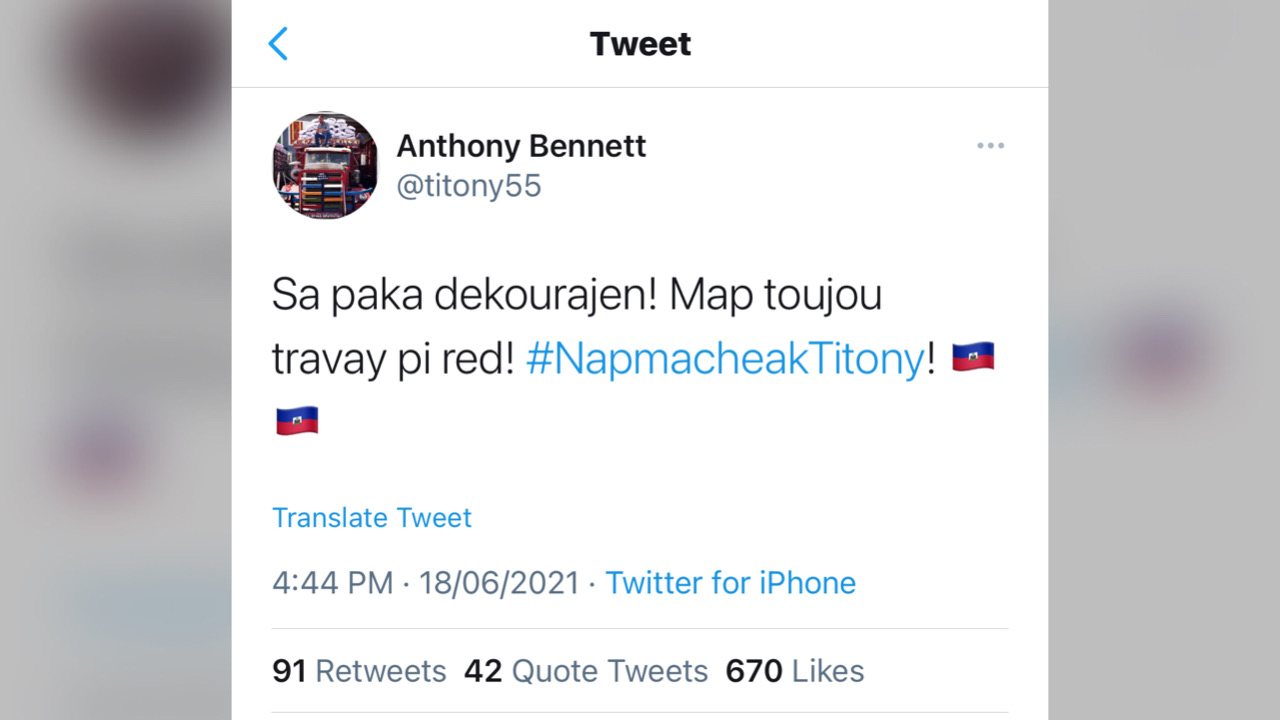Click the first Haiti flag emoji
The width and height of the screenshot is (1280, 720).
point(972,357)
